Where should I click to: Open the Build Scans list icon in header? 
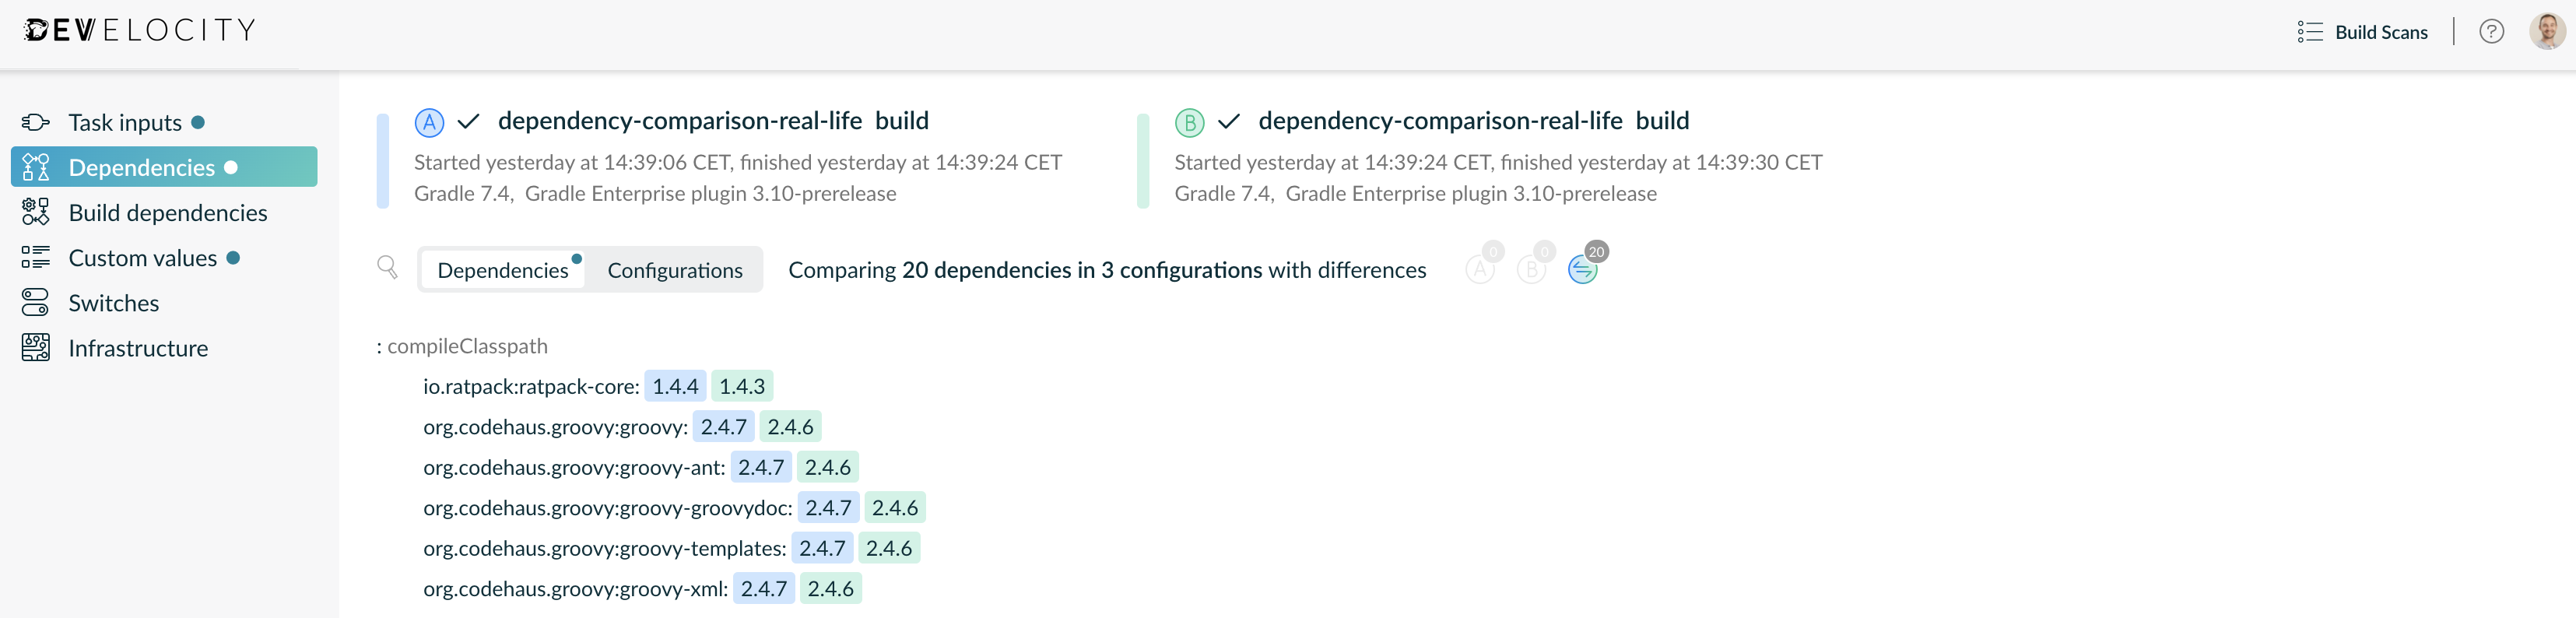pos(2311,31)
